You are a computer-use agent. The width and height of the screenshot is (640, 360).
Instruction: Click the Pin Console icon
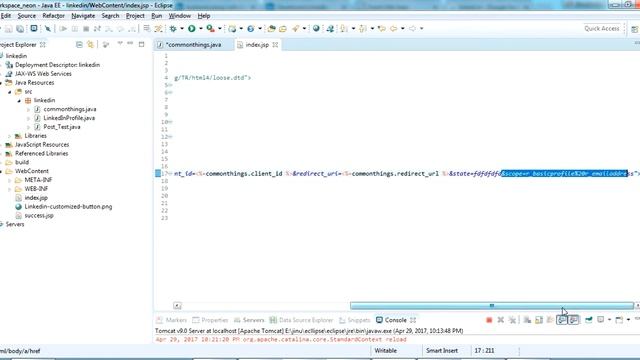point(589,320)
